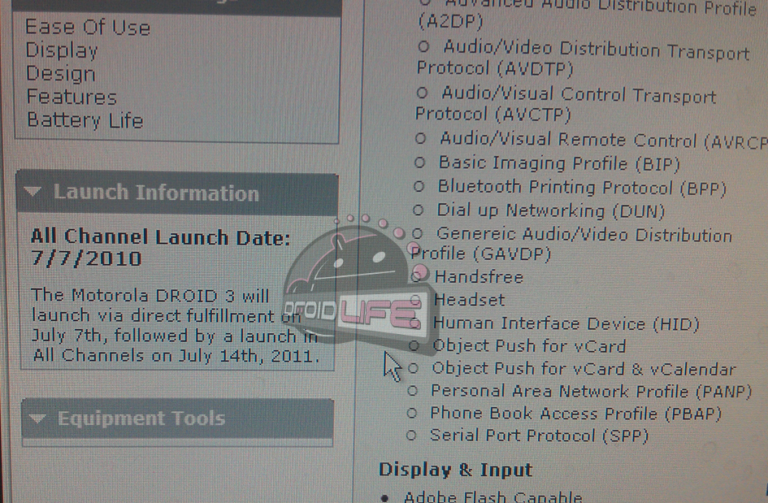Click the Dial up Networking (DUN) entry
This screenshot has width=768, height=503.
point(551,211)
